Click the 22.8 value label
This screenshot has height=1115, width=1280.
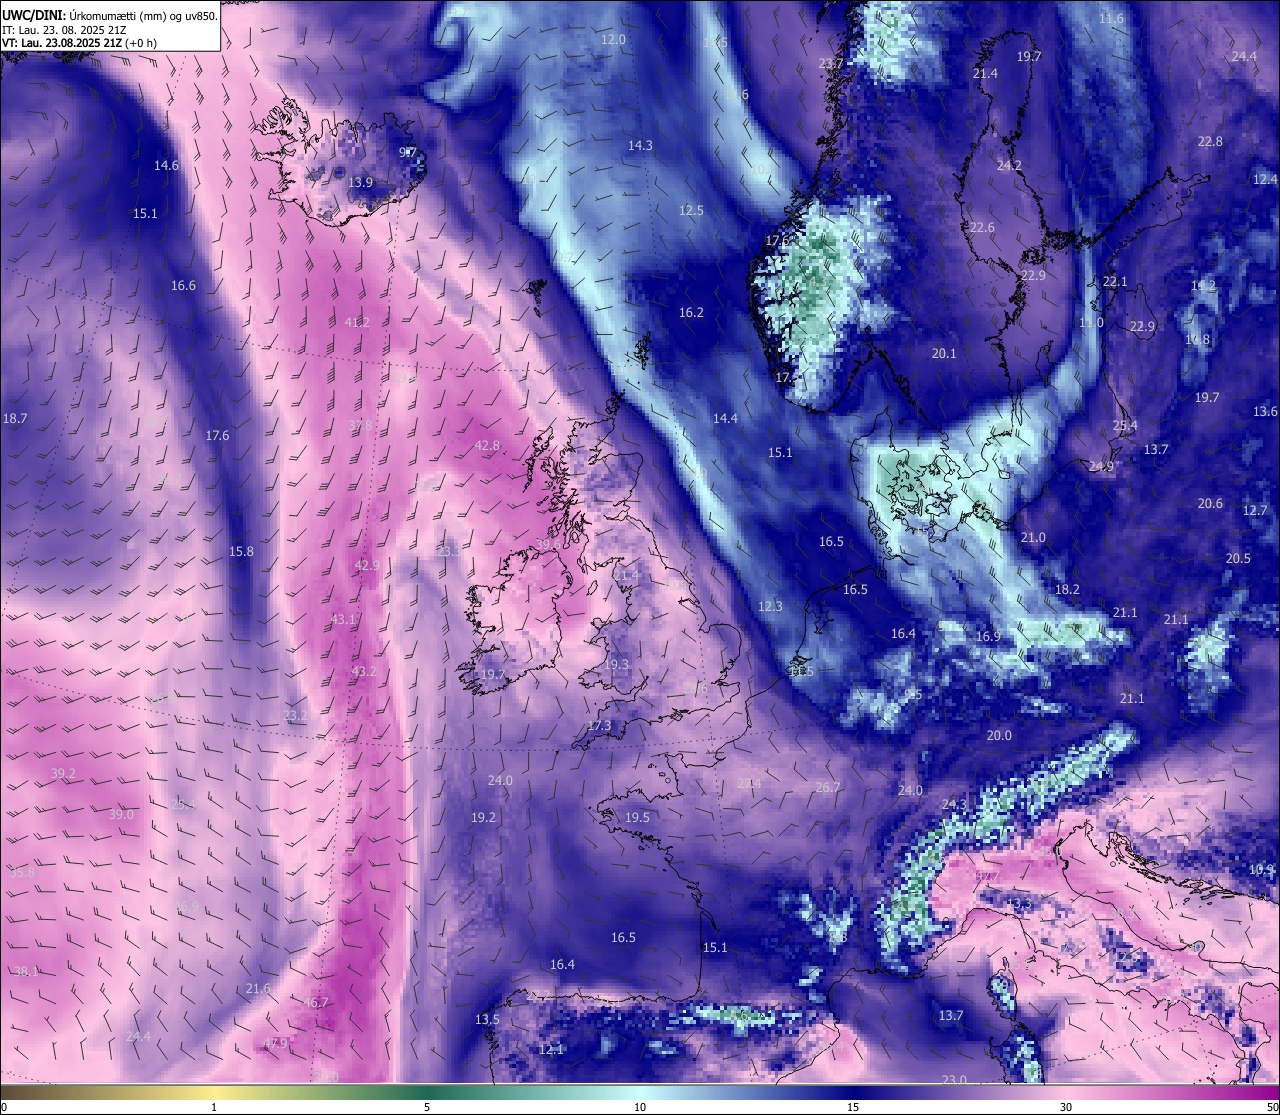[1210, 141]
